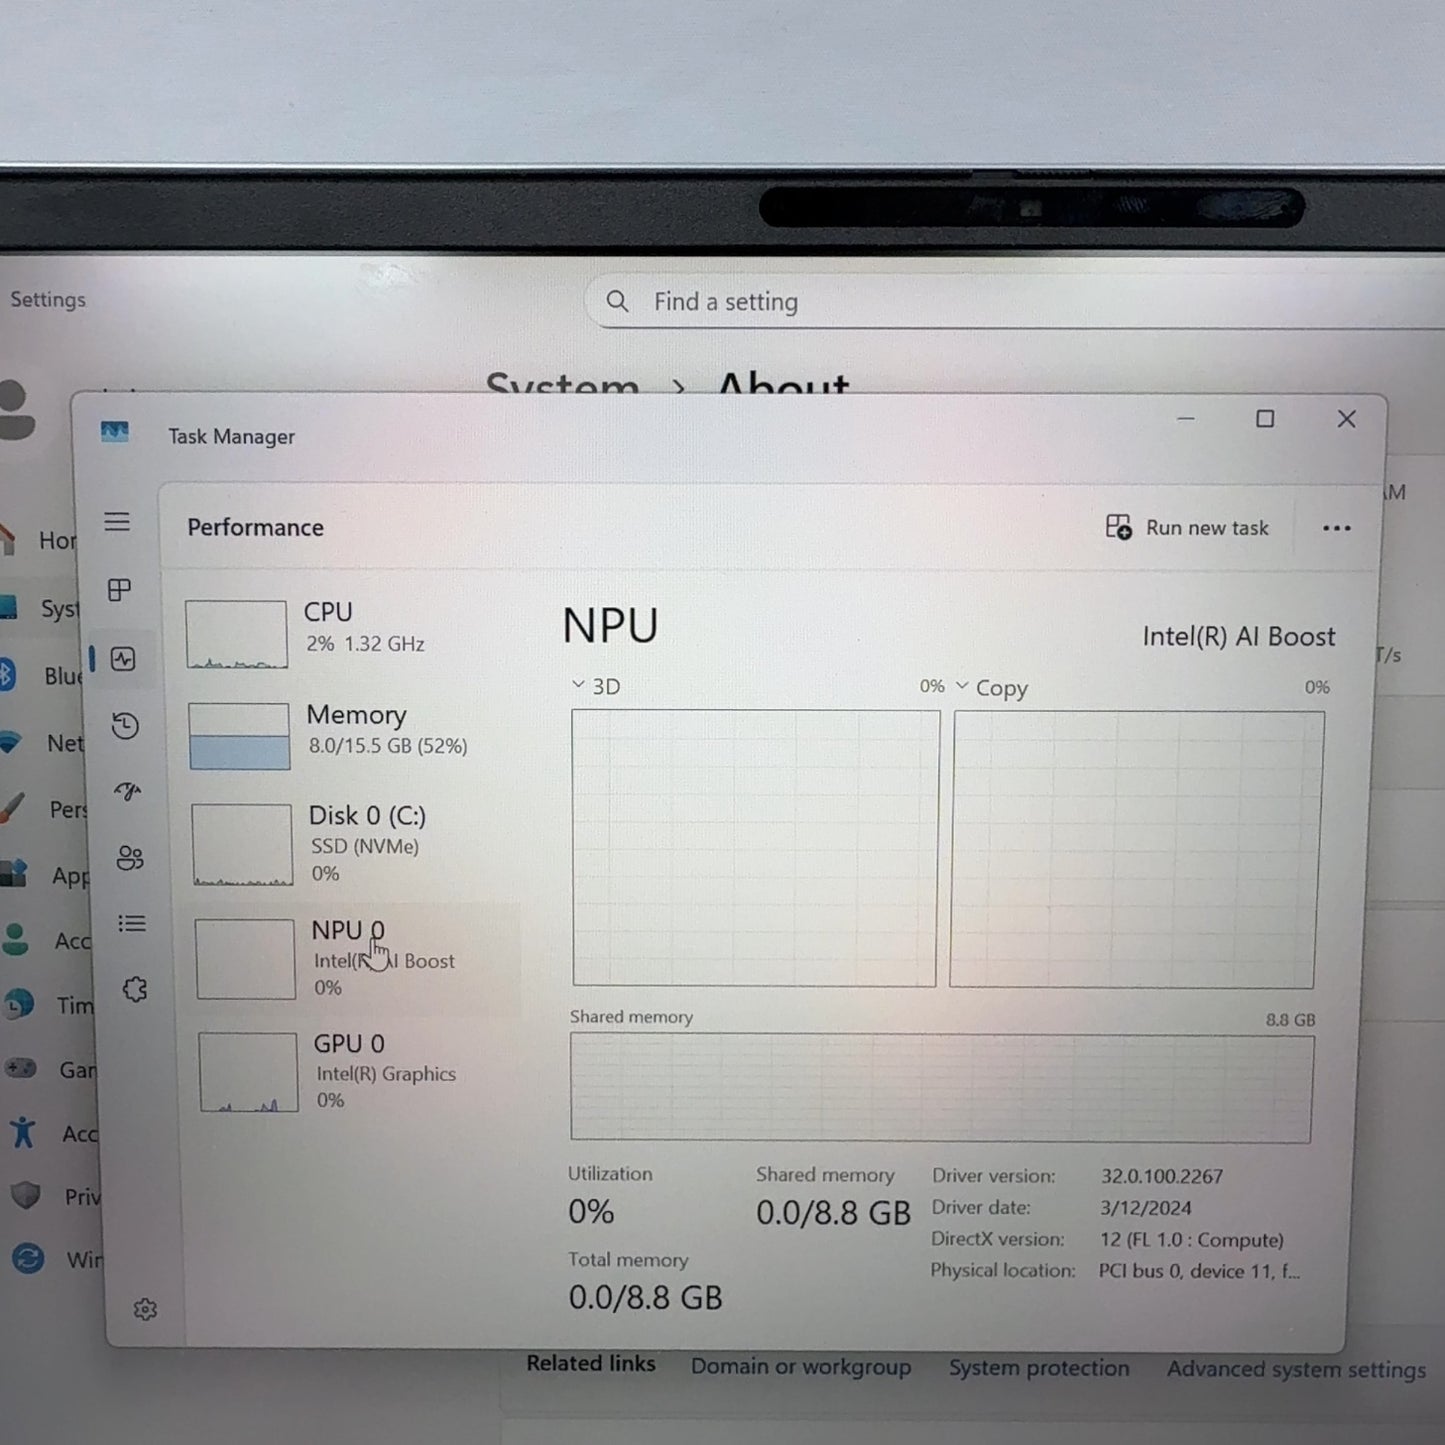This screenshot has height=1445, width=1445.
Task: Open the Services page puzzle icon
Action: click(135, 990)
